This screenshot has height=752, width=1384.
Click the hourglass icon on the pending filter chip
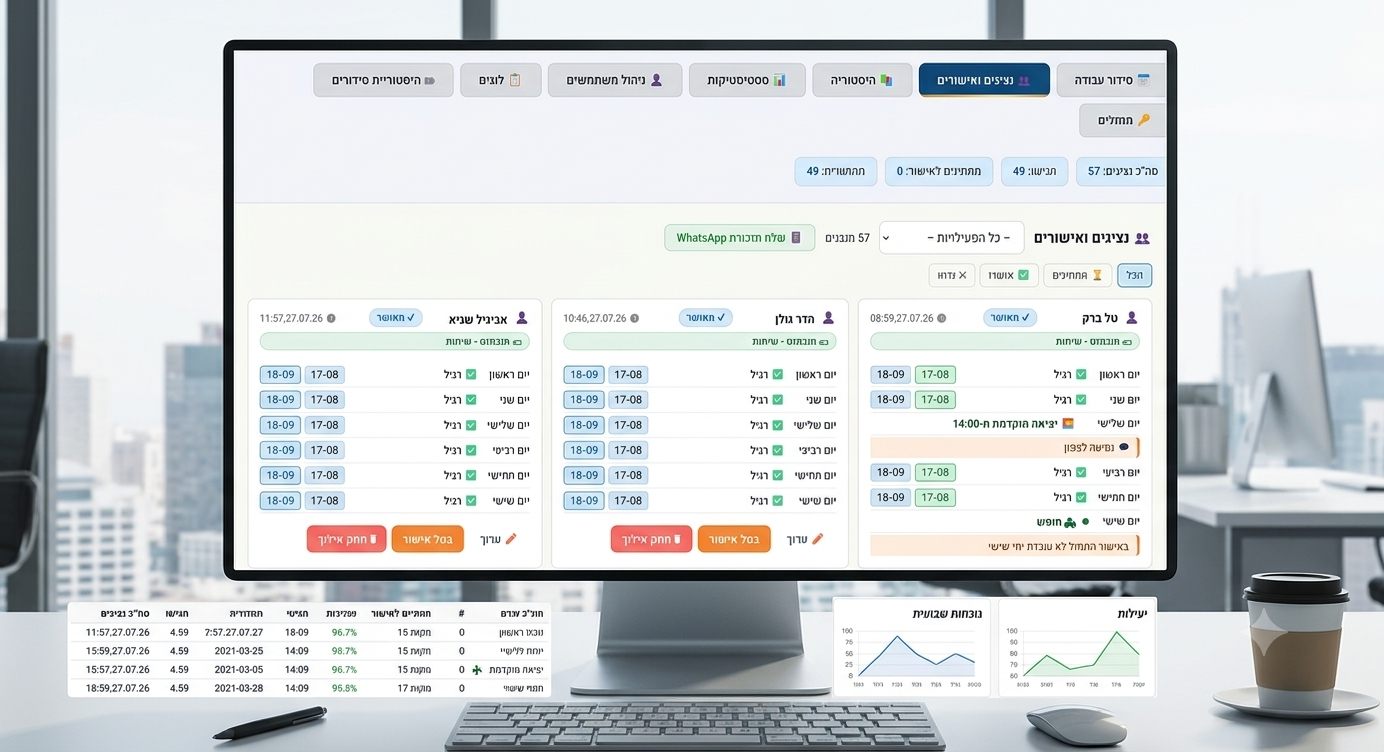coord(1097,275)
